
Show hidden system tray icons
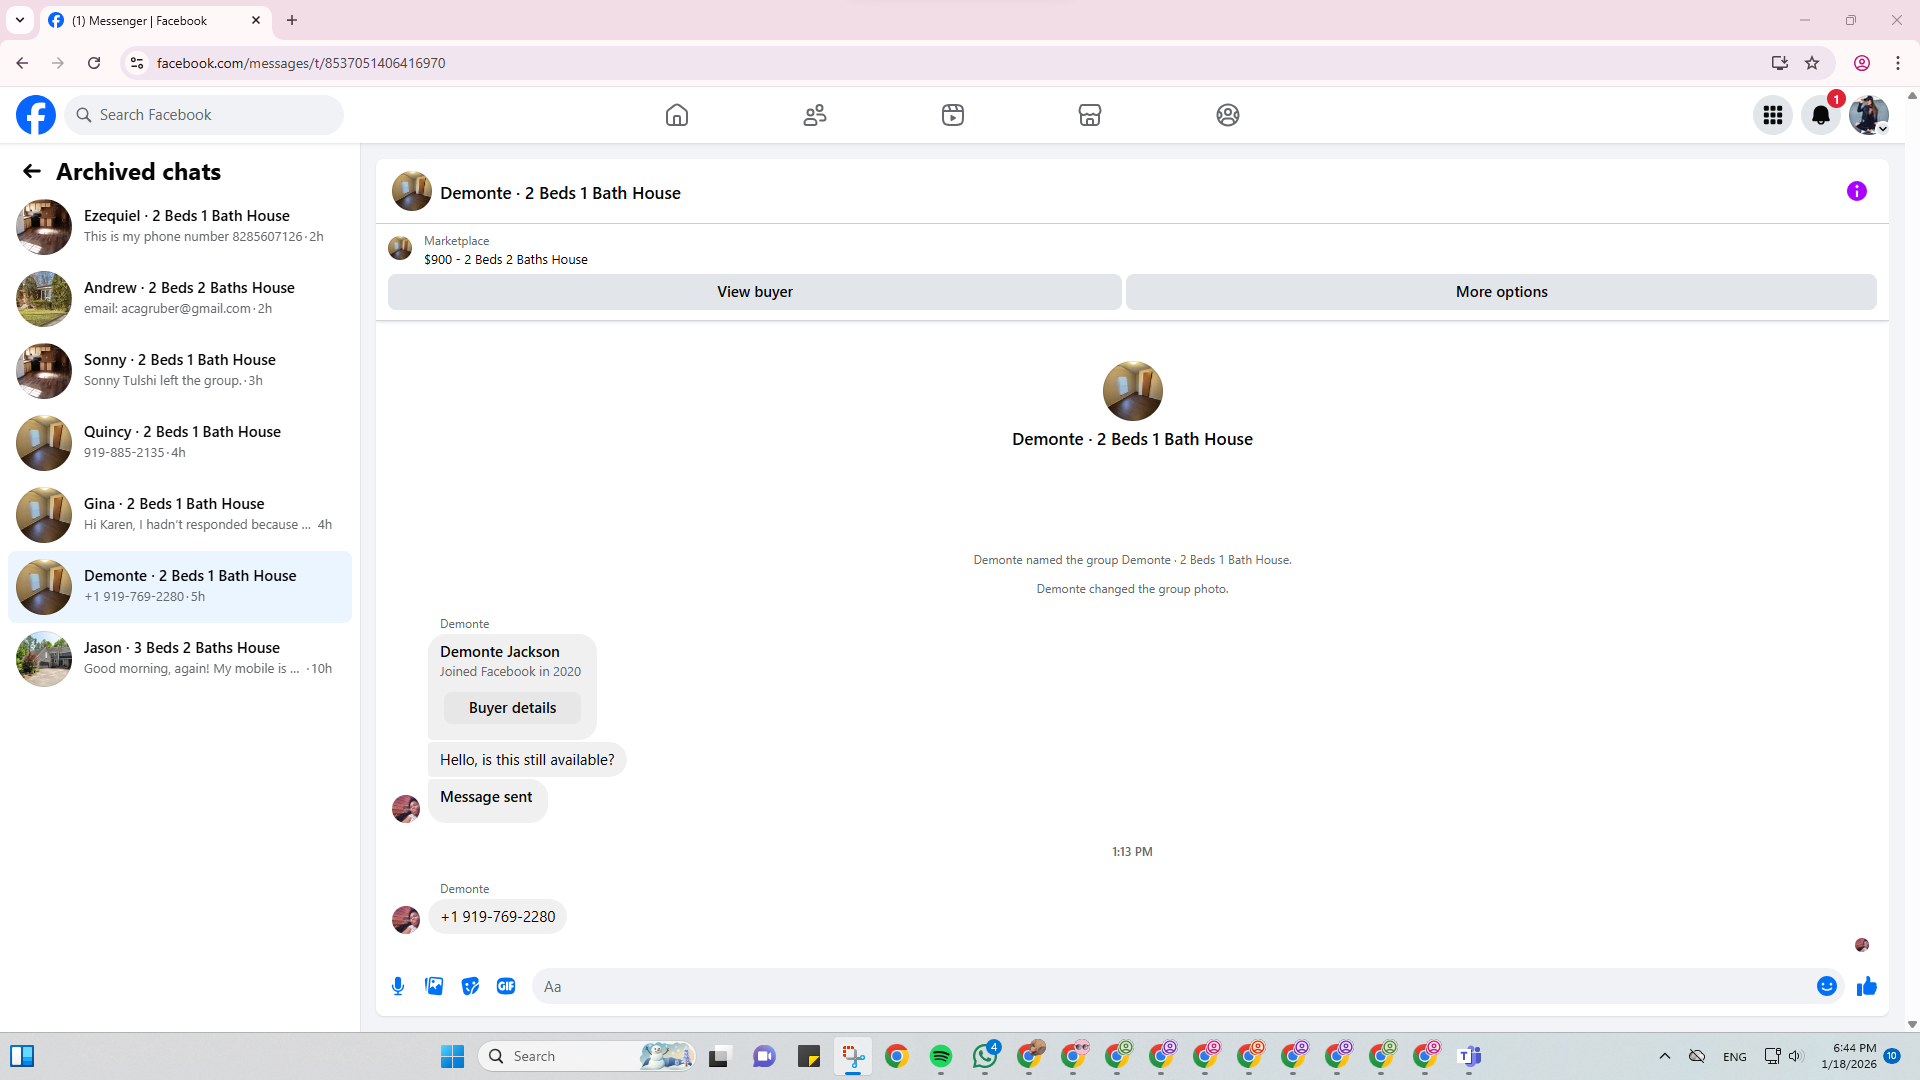(1664, 1056)
